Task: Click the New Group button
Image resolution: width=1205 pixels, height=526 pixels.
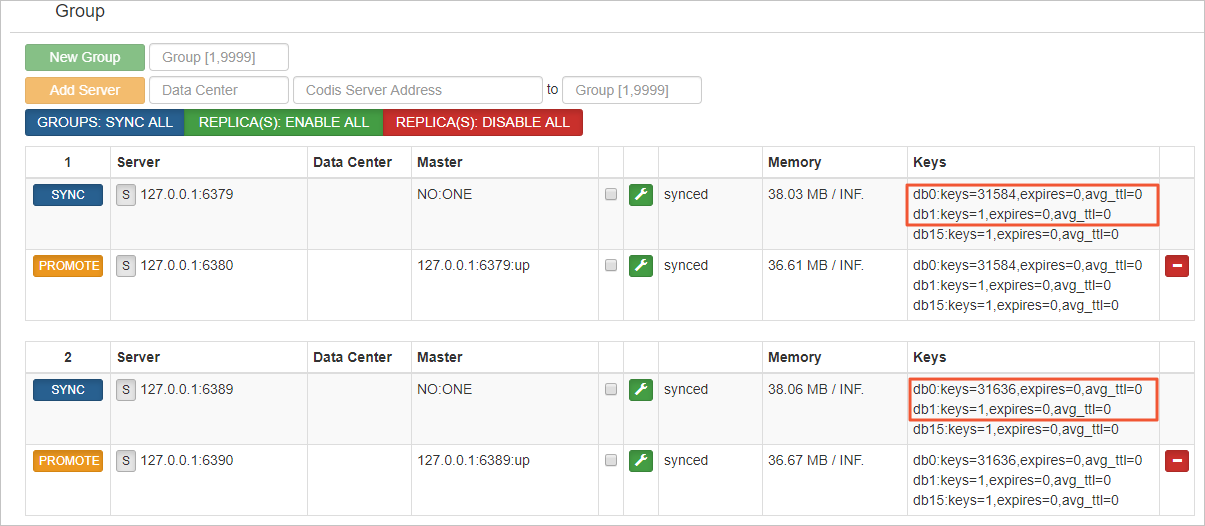Action: point(85,57)
